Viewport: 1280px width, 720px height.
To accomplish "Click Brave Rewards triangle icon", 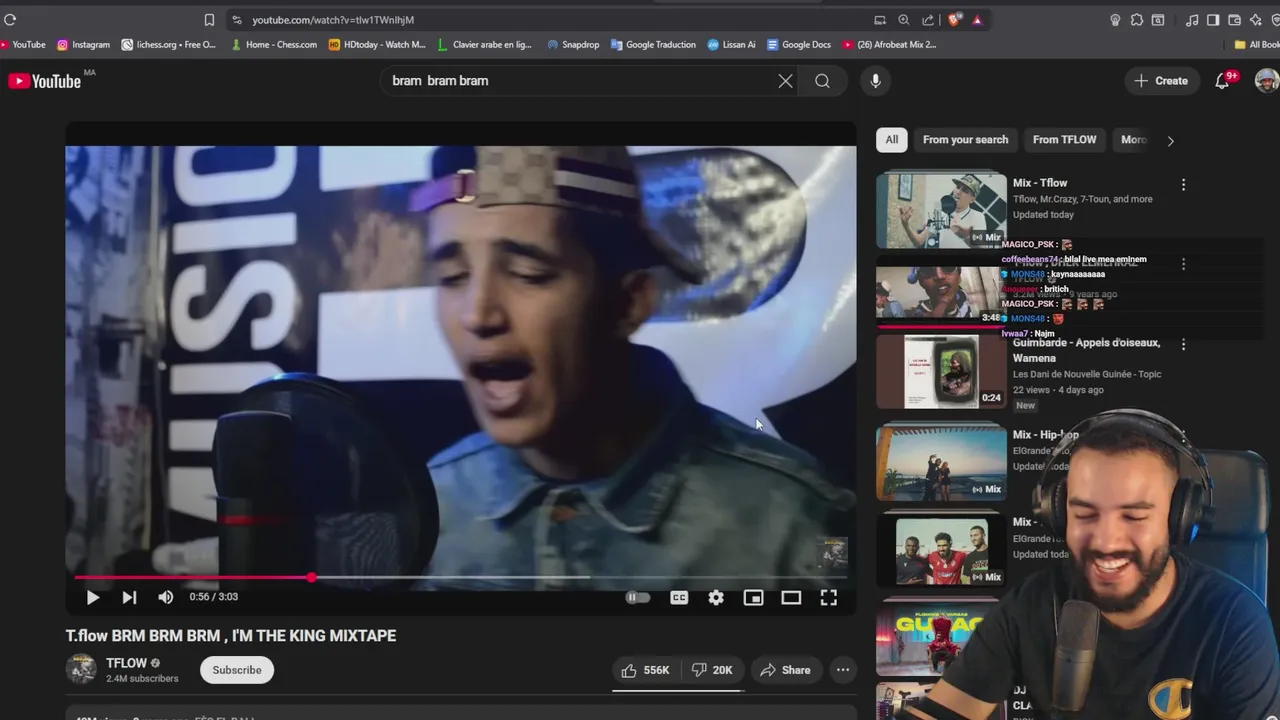I will coord(977,19).
